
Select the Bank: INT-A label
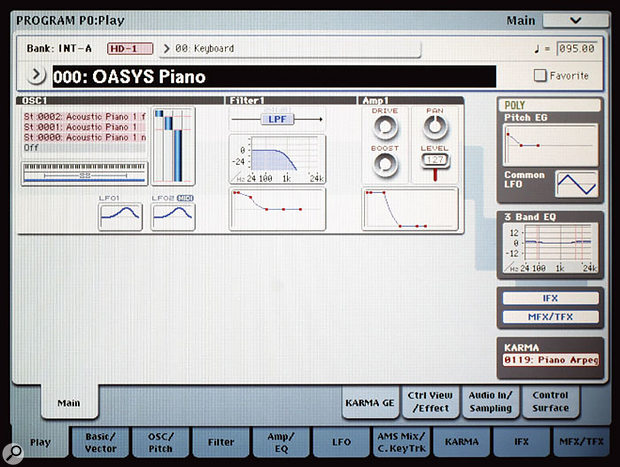tap(59, 49)
